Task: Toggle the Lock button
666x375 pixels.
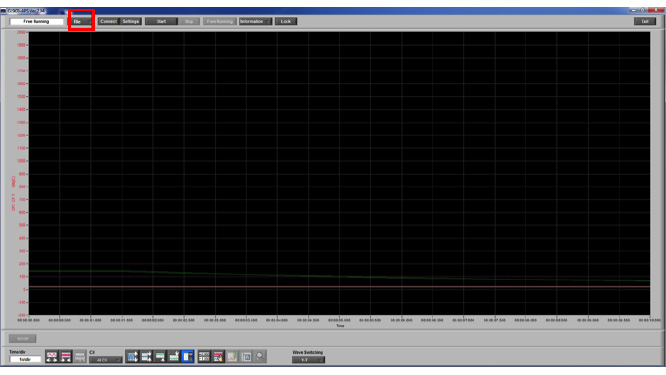Action: coord(285,21)
